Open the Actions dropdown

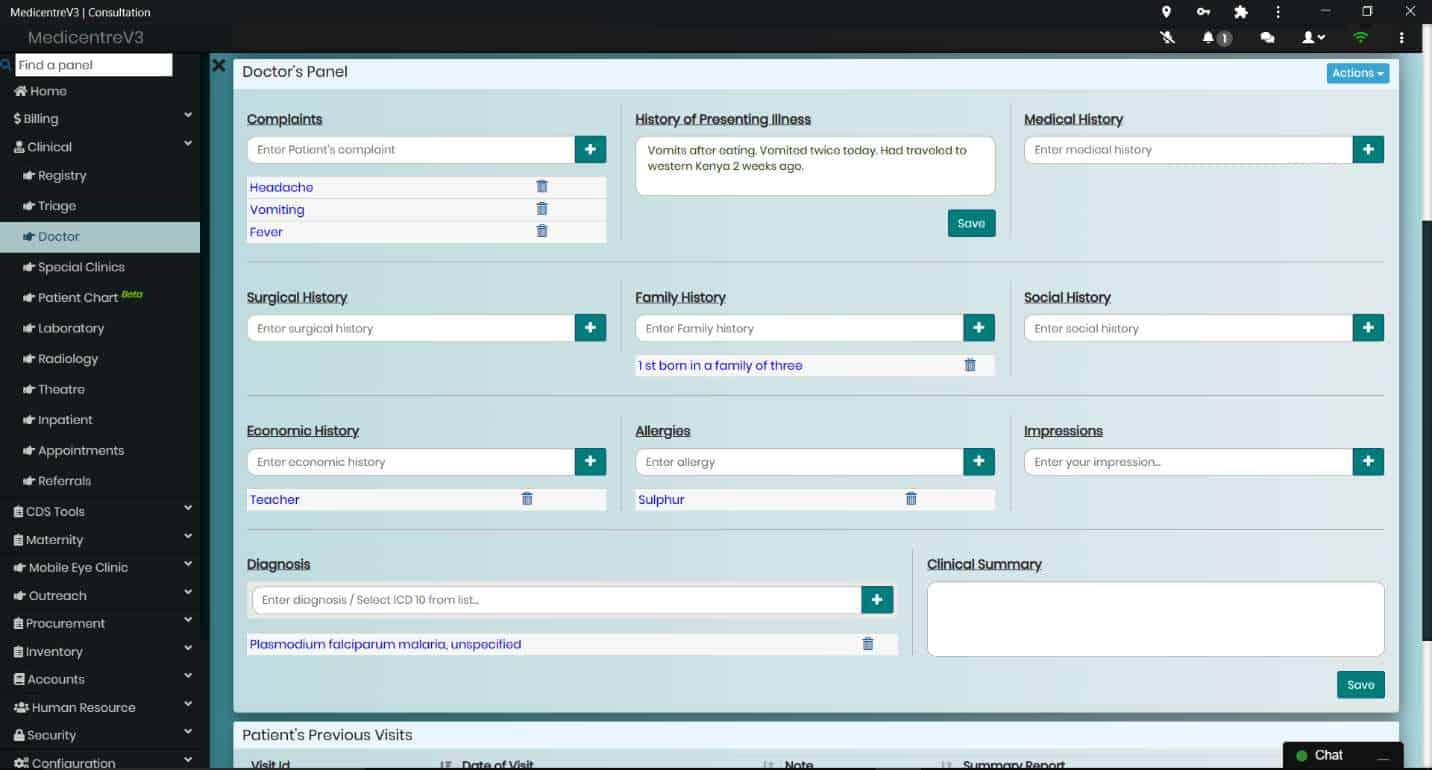click(1358, 73)
